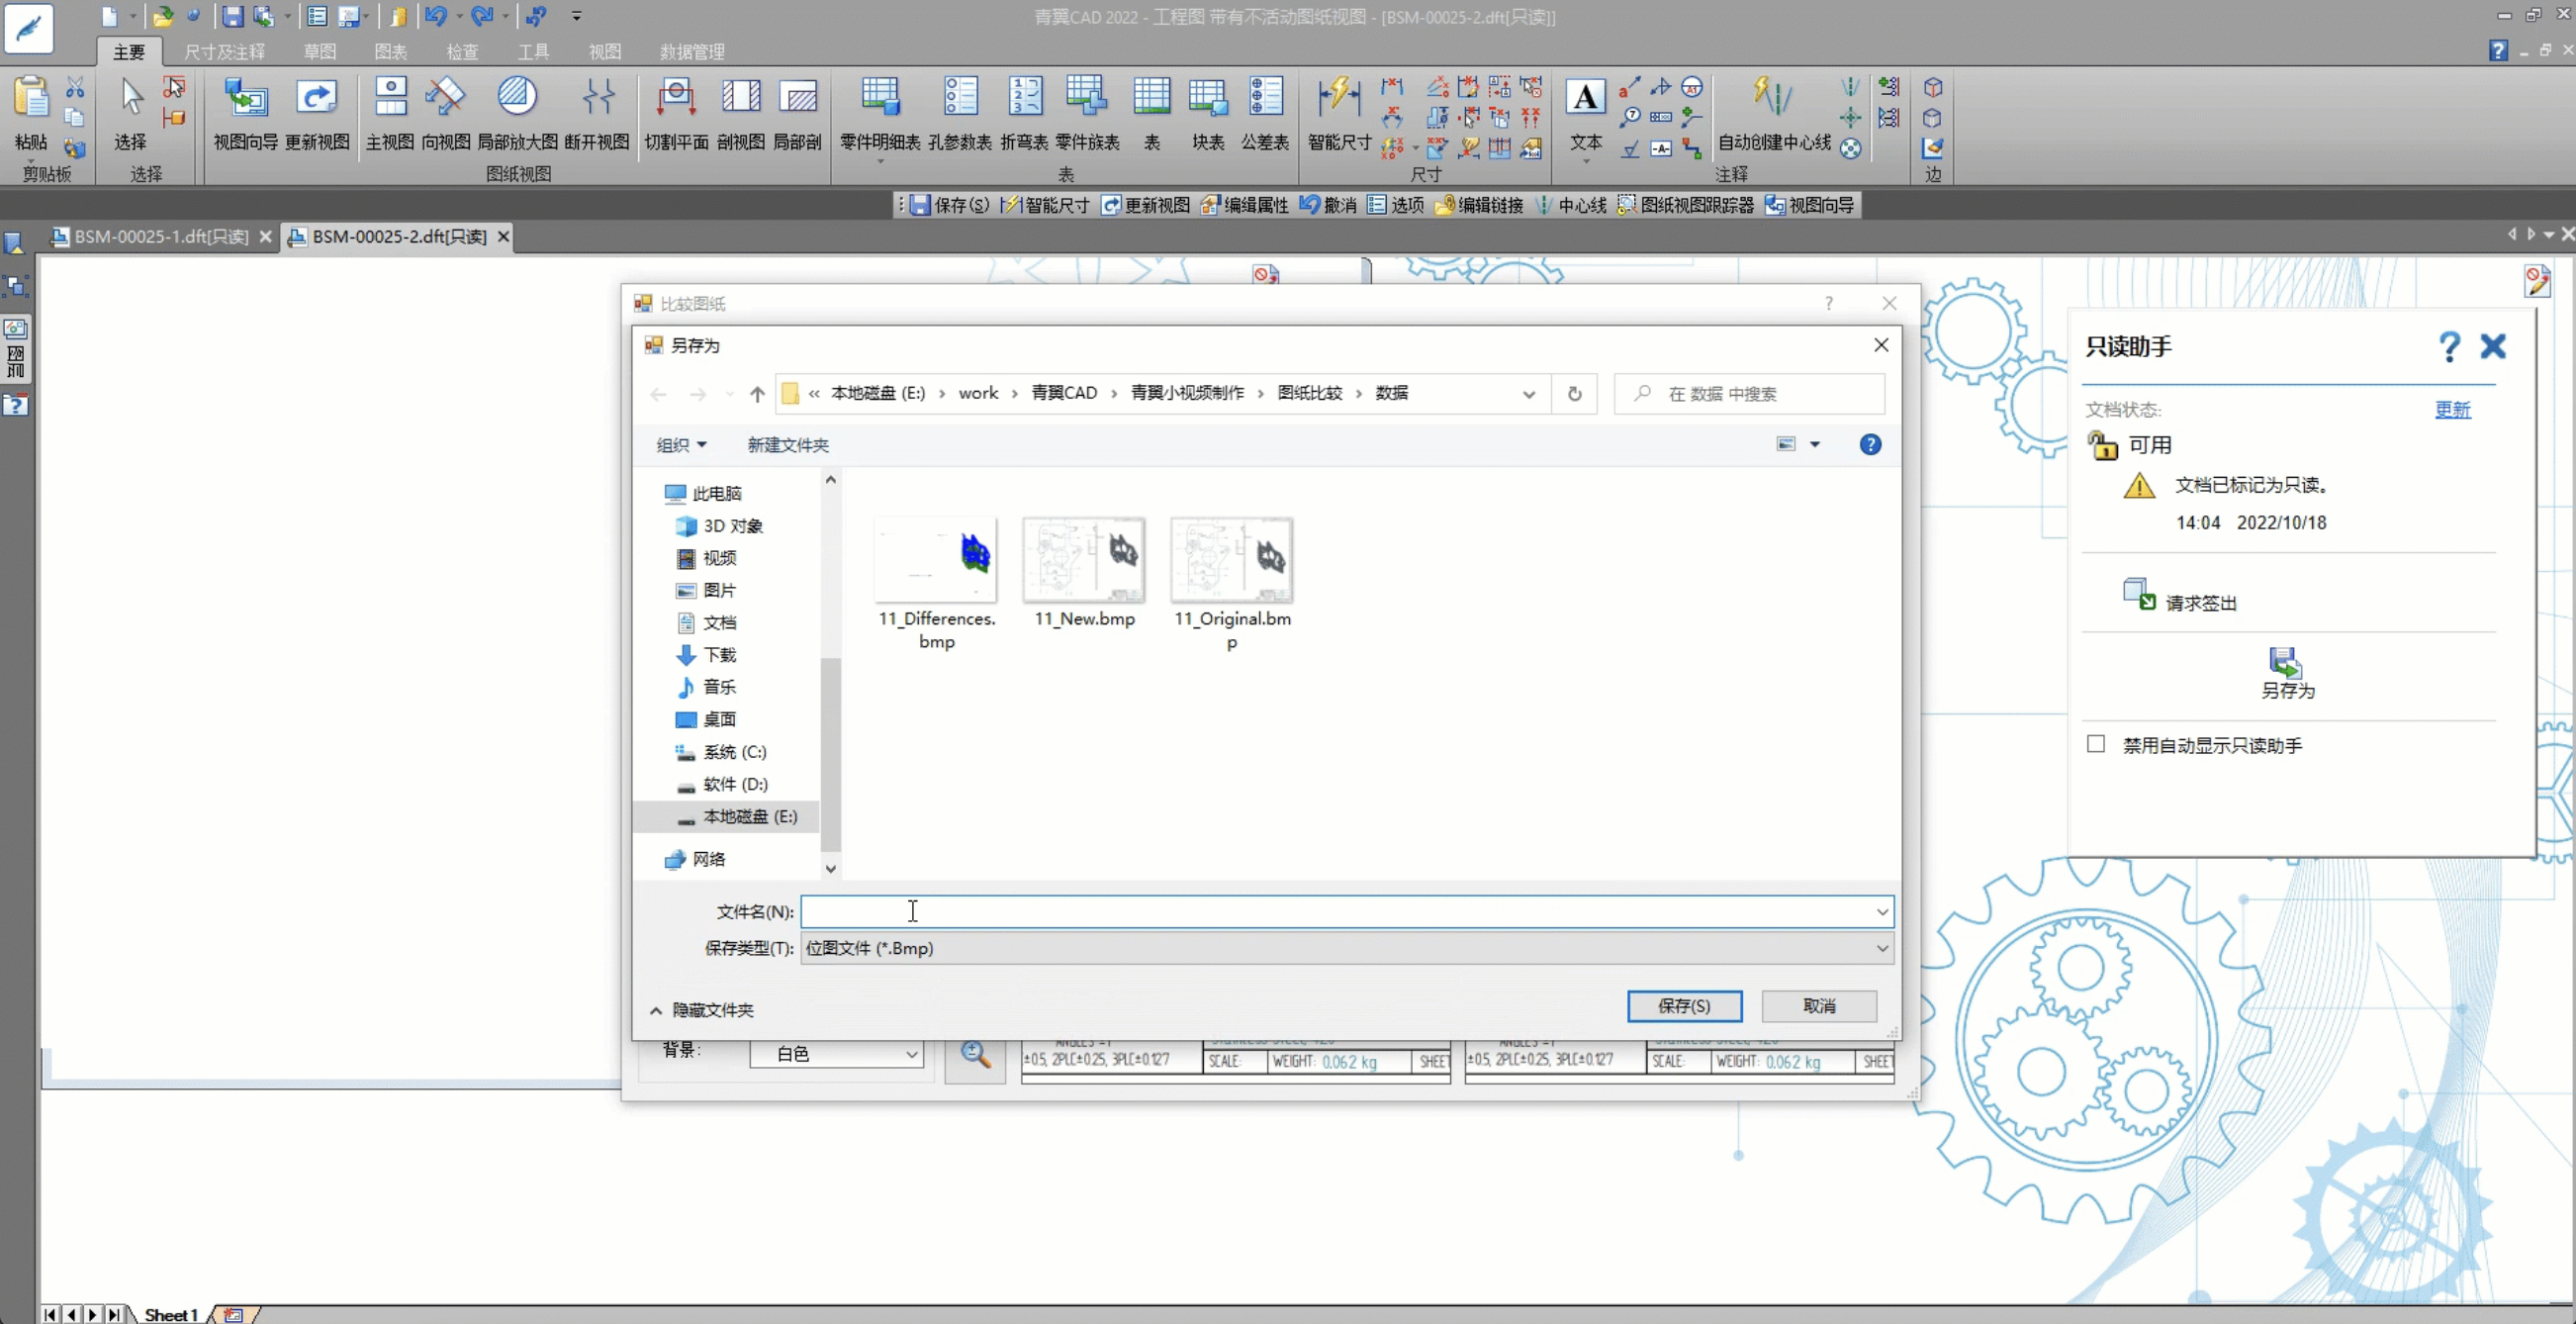This screenshot has height=1324, width=2576.
Task: Open the view mode options dropdown
Action: pyautogui.click(x=1815, y=445)
